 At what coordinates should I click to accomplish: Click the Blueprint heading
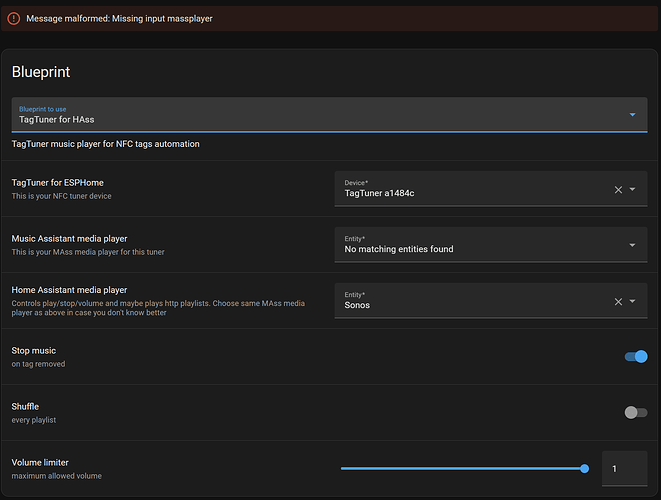point(41,72)
